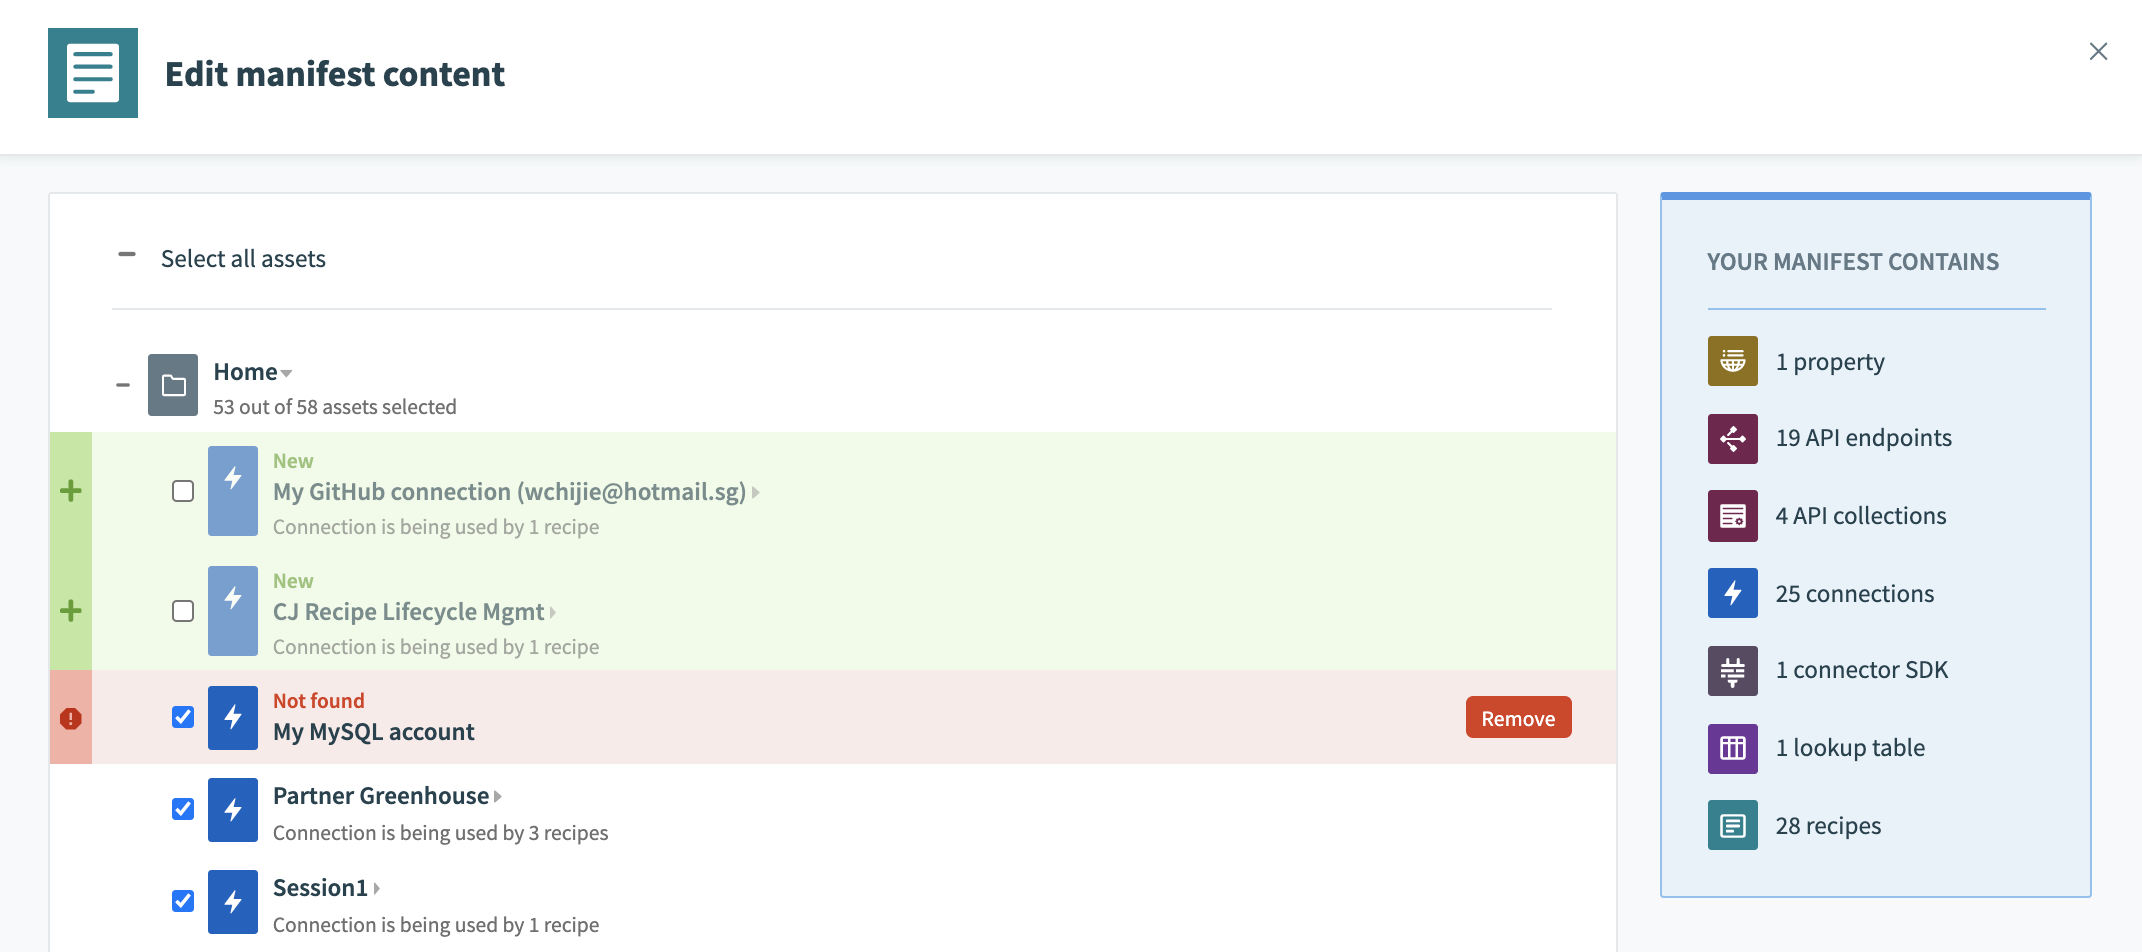Enable the CJ Recipe Lifecycle Mgmt checkbox
Screen dimensions: 2142x952
[183, 611]
